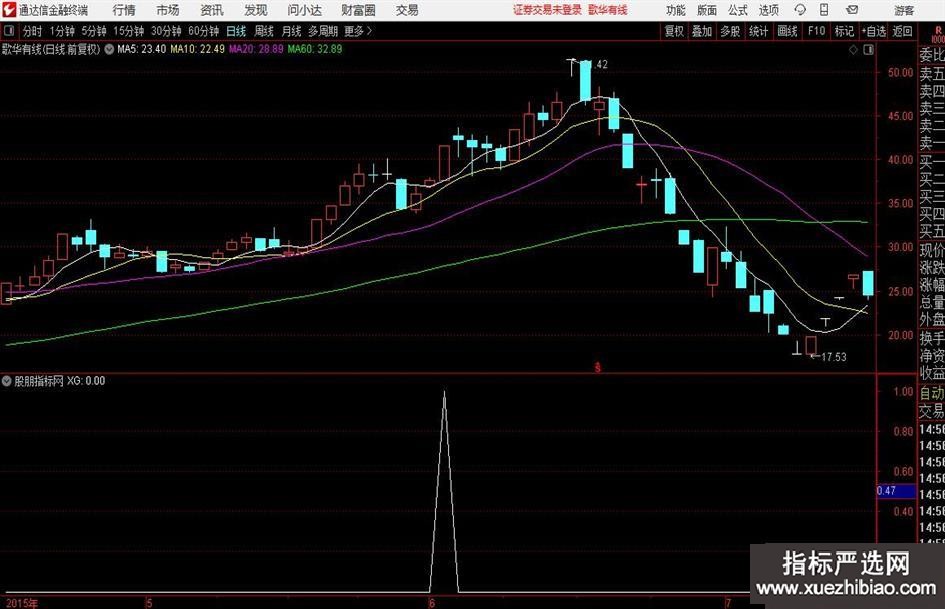The width and height of the screenshot is (945, 609).
Task: Open the 公式 formula menu
Action: (738, 10)
